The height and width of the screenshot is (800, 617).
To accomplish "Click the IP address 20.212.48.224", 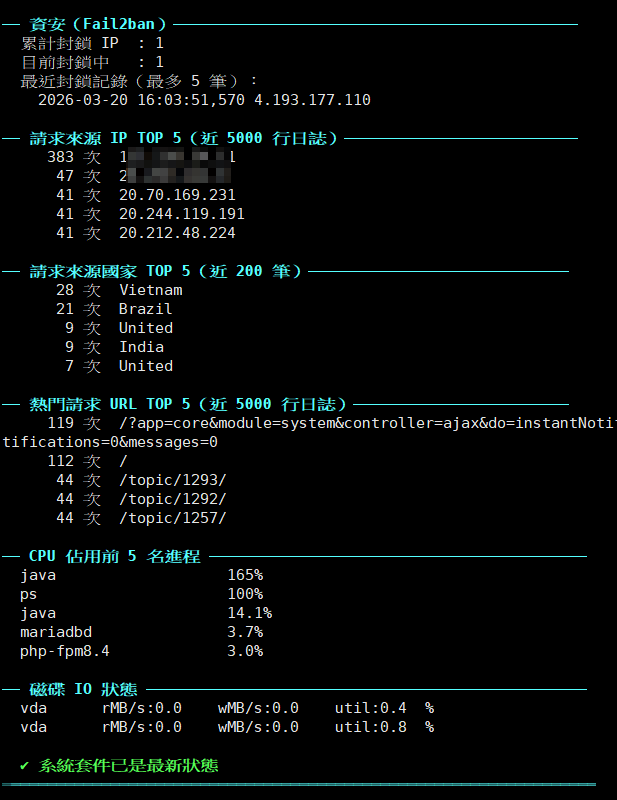I will point(177,233).
